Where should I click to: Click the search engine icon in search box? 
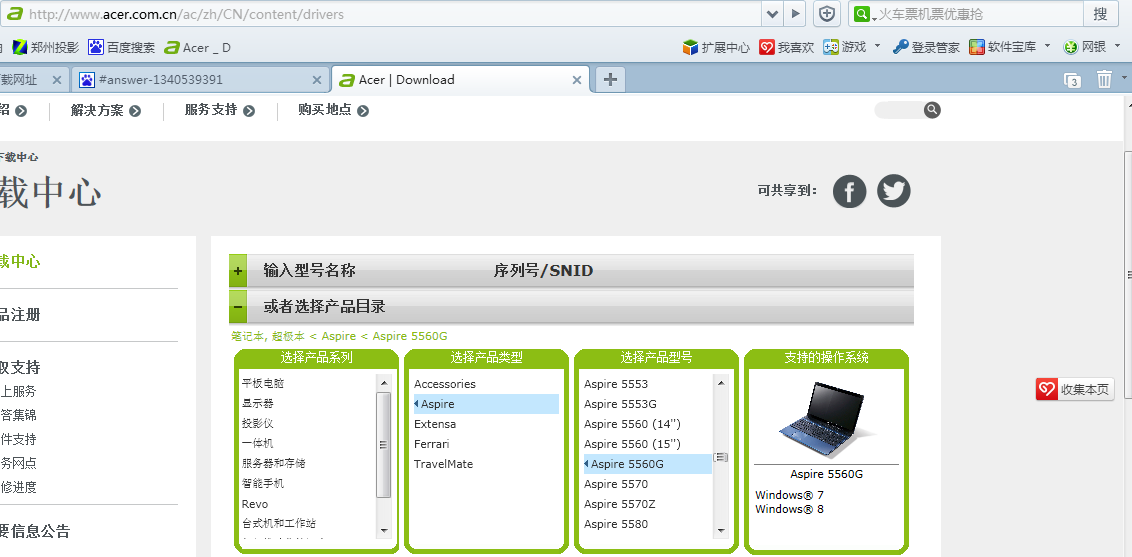tap(861, 14)
